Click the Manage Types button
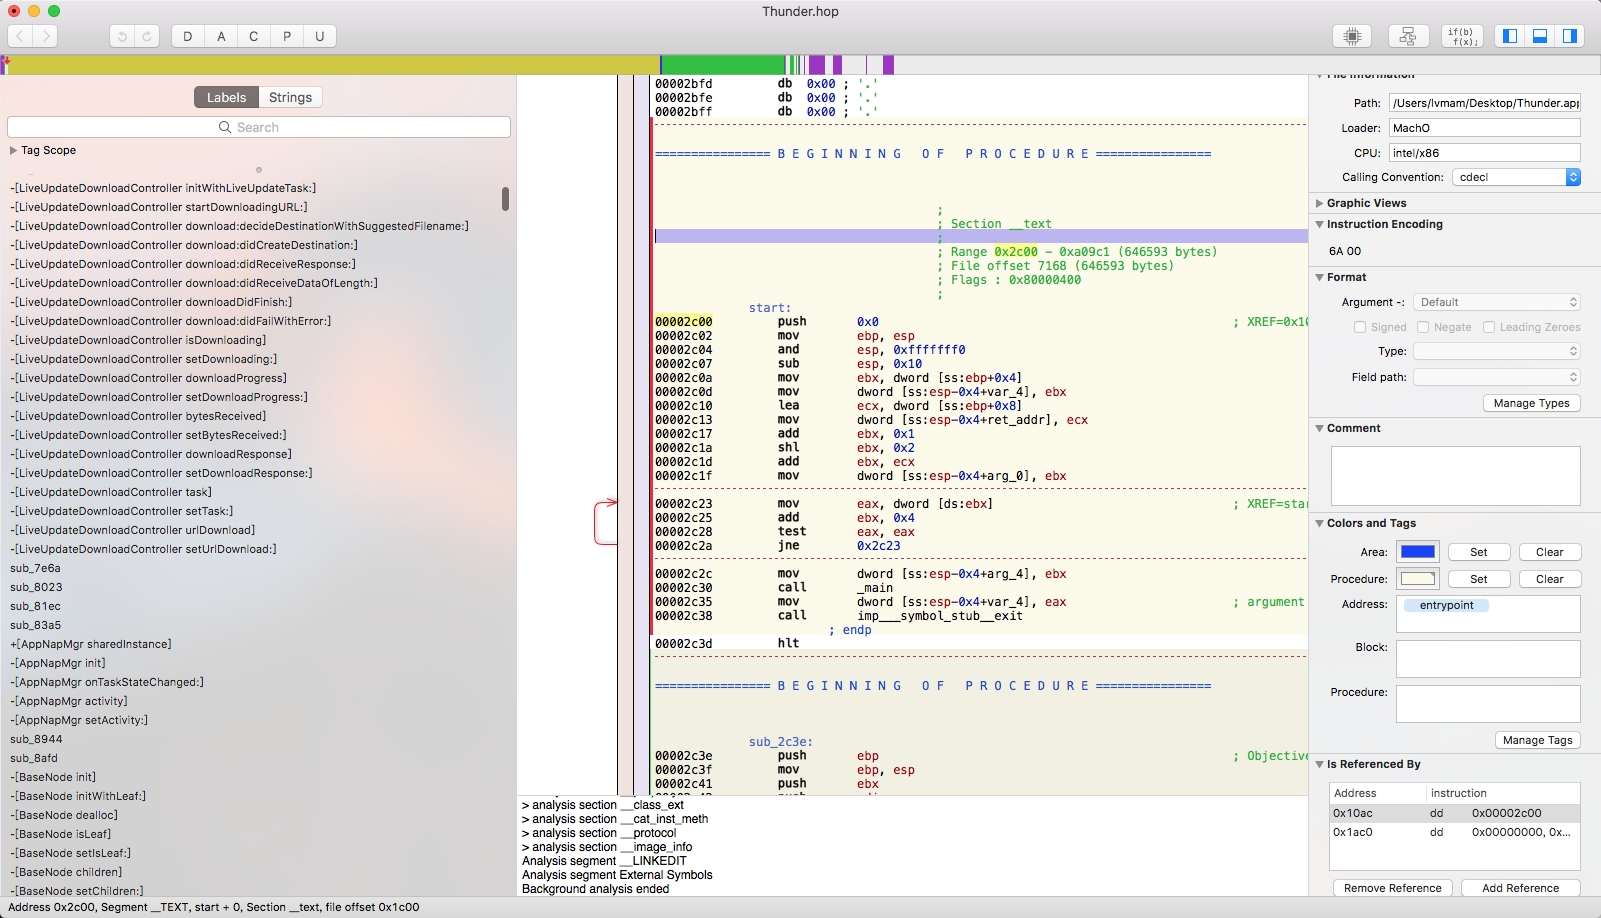This screenshot has width=1601, height=918. [1531, 403]
